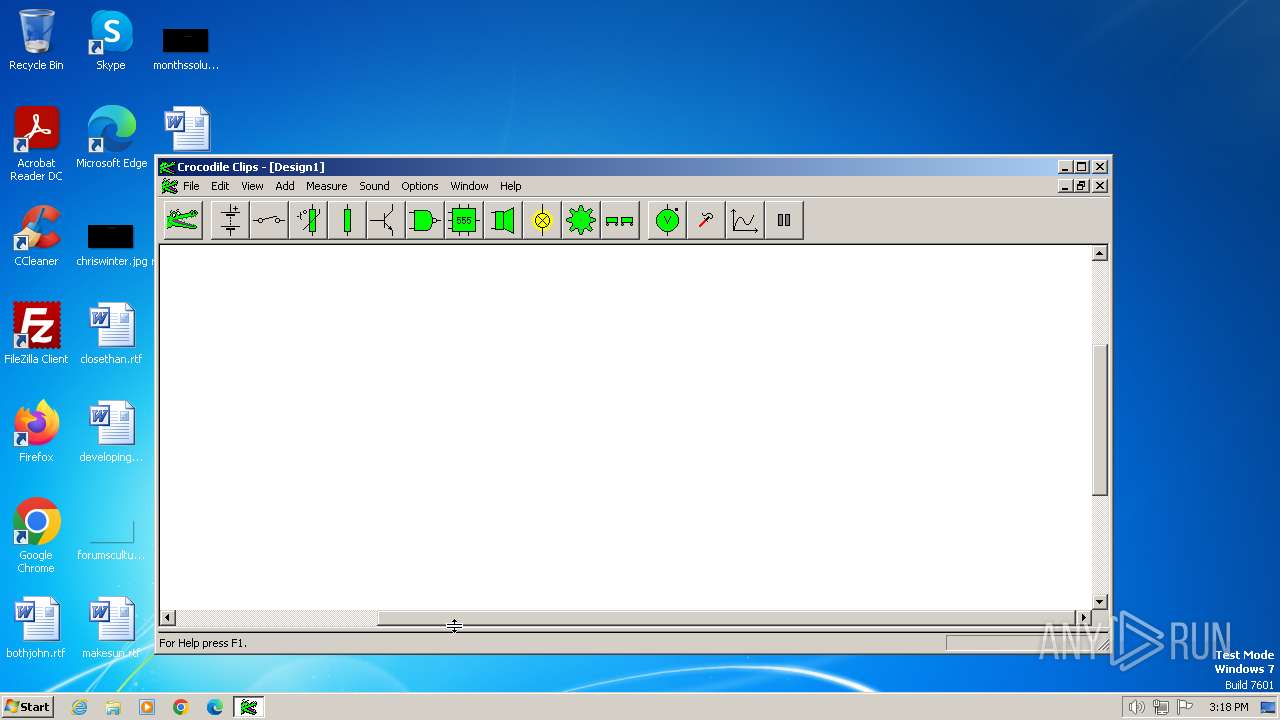Select the Microsoft Edge desktop shortcut
Viewport: 1280px width, 720px height.
pyautogui.click(x=111, y=138)
